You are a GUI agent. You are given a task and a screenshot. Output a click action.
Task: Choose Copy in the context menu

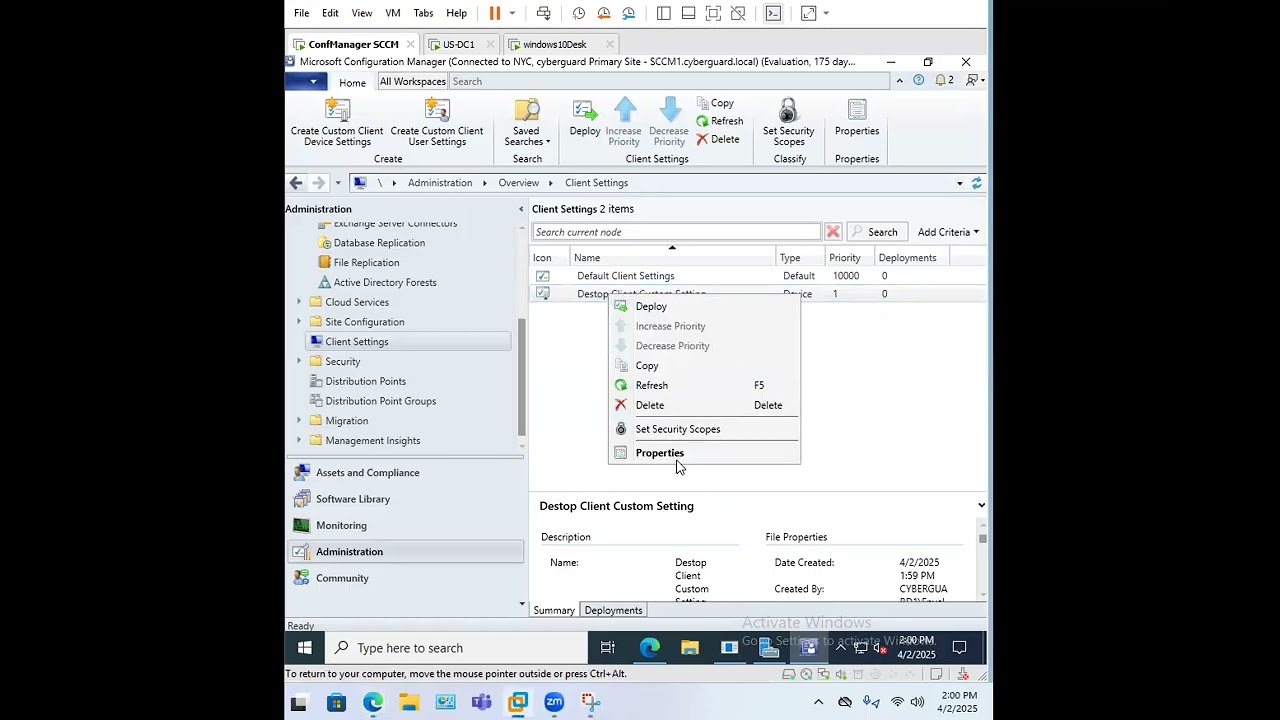click(x=704, y=366)
